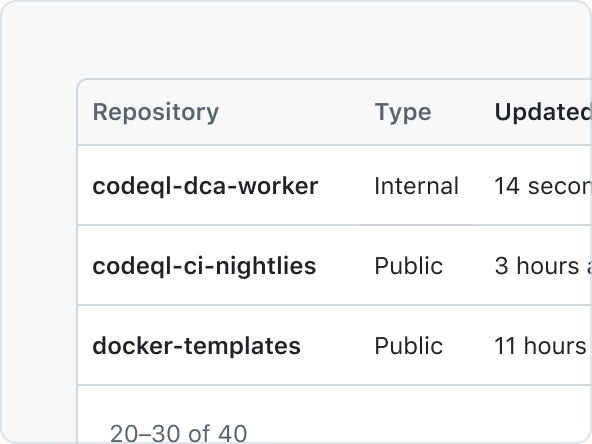Select Public type for codeql-ci-nightlies
Screen dimensions: 592x444
click(409, 266)
